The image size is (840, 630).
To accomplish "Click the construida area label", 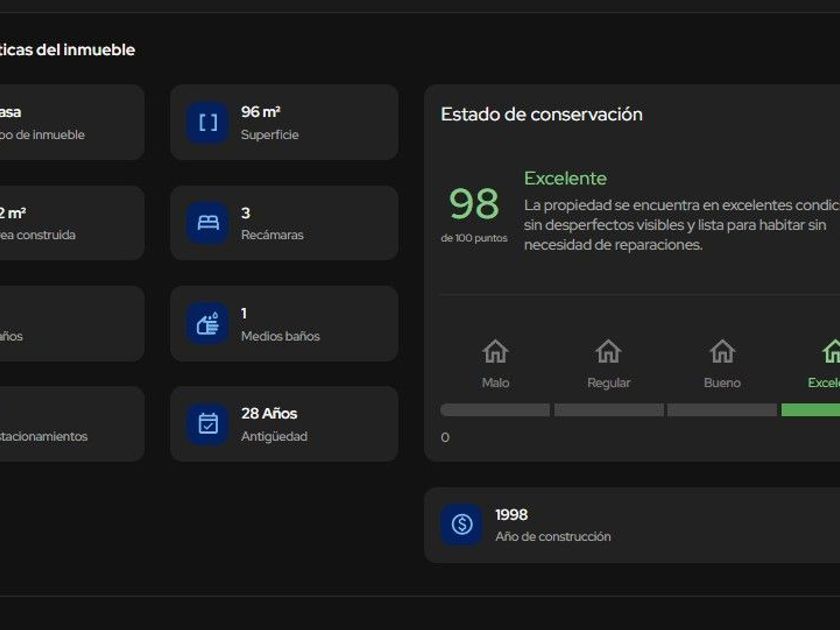I will click(x=38, y=235).
